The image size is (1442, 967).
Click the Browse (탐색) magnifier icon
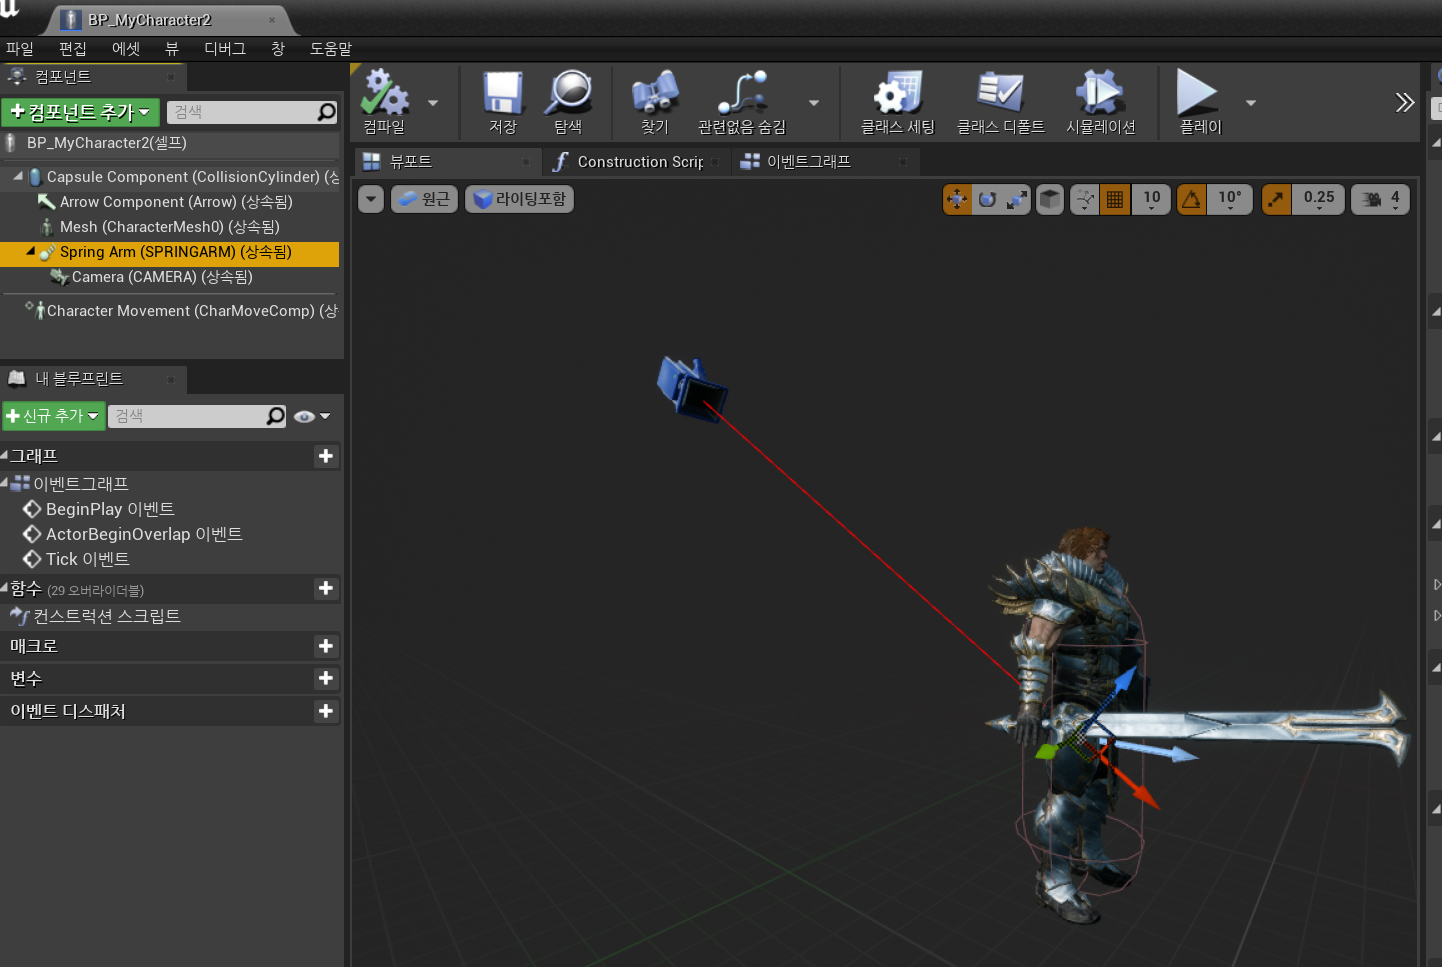(x=568, y=93)
